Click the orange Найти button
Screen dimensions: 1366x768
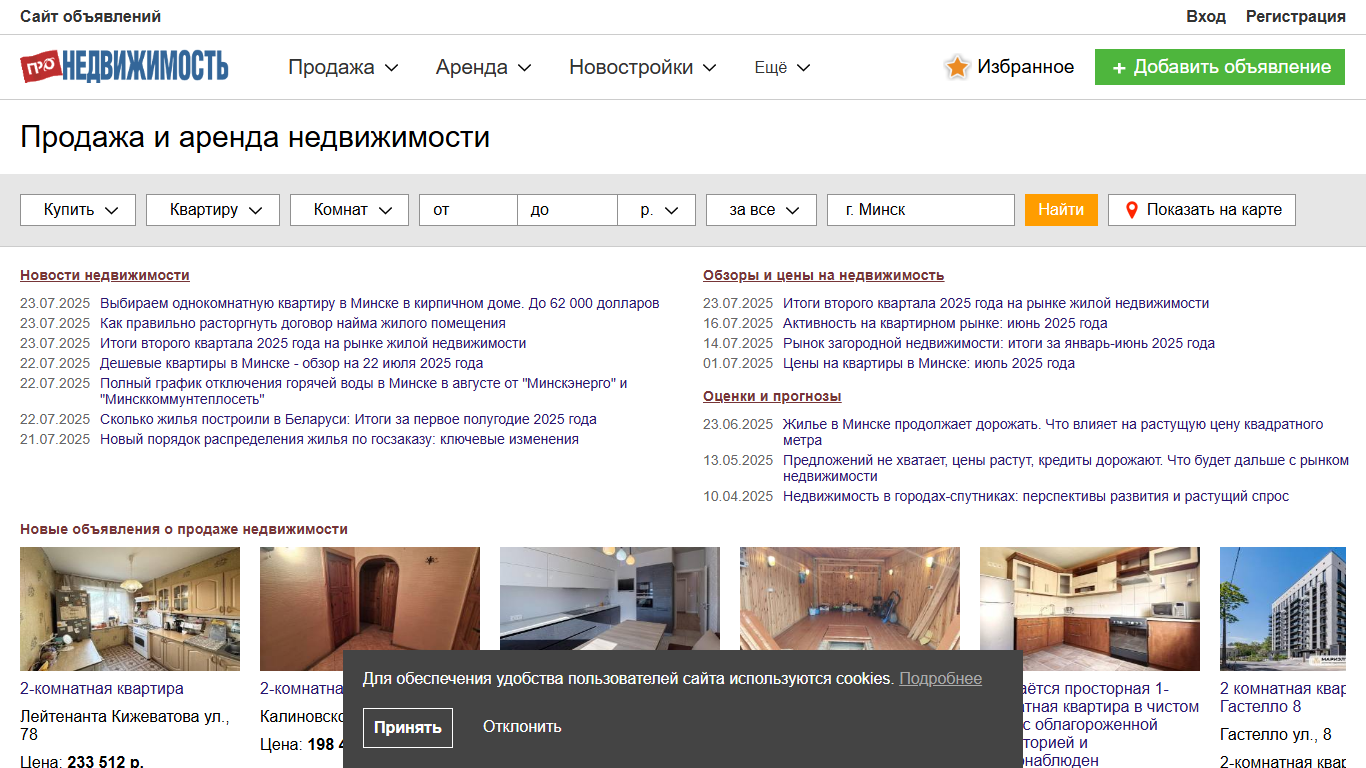pos(1061,210)
